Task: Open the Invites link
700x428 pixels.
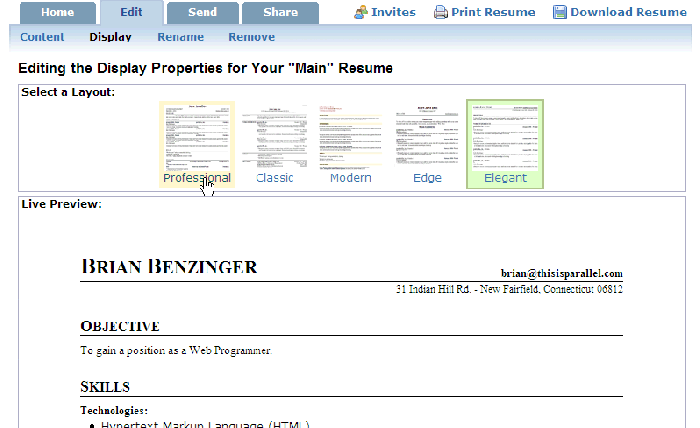Action: (x=393, y=12)
